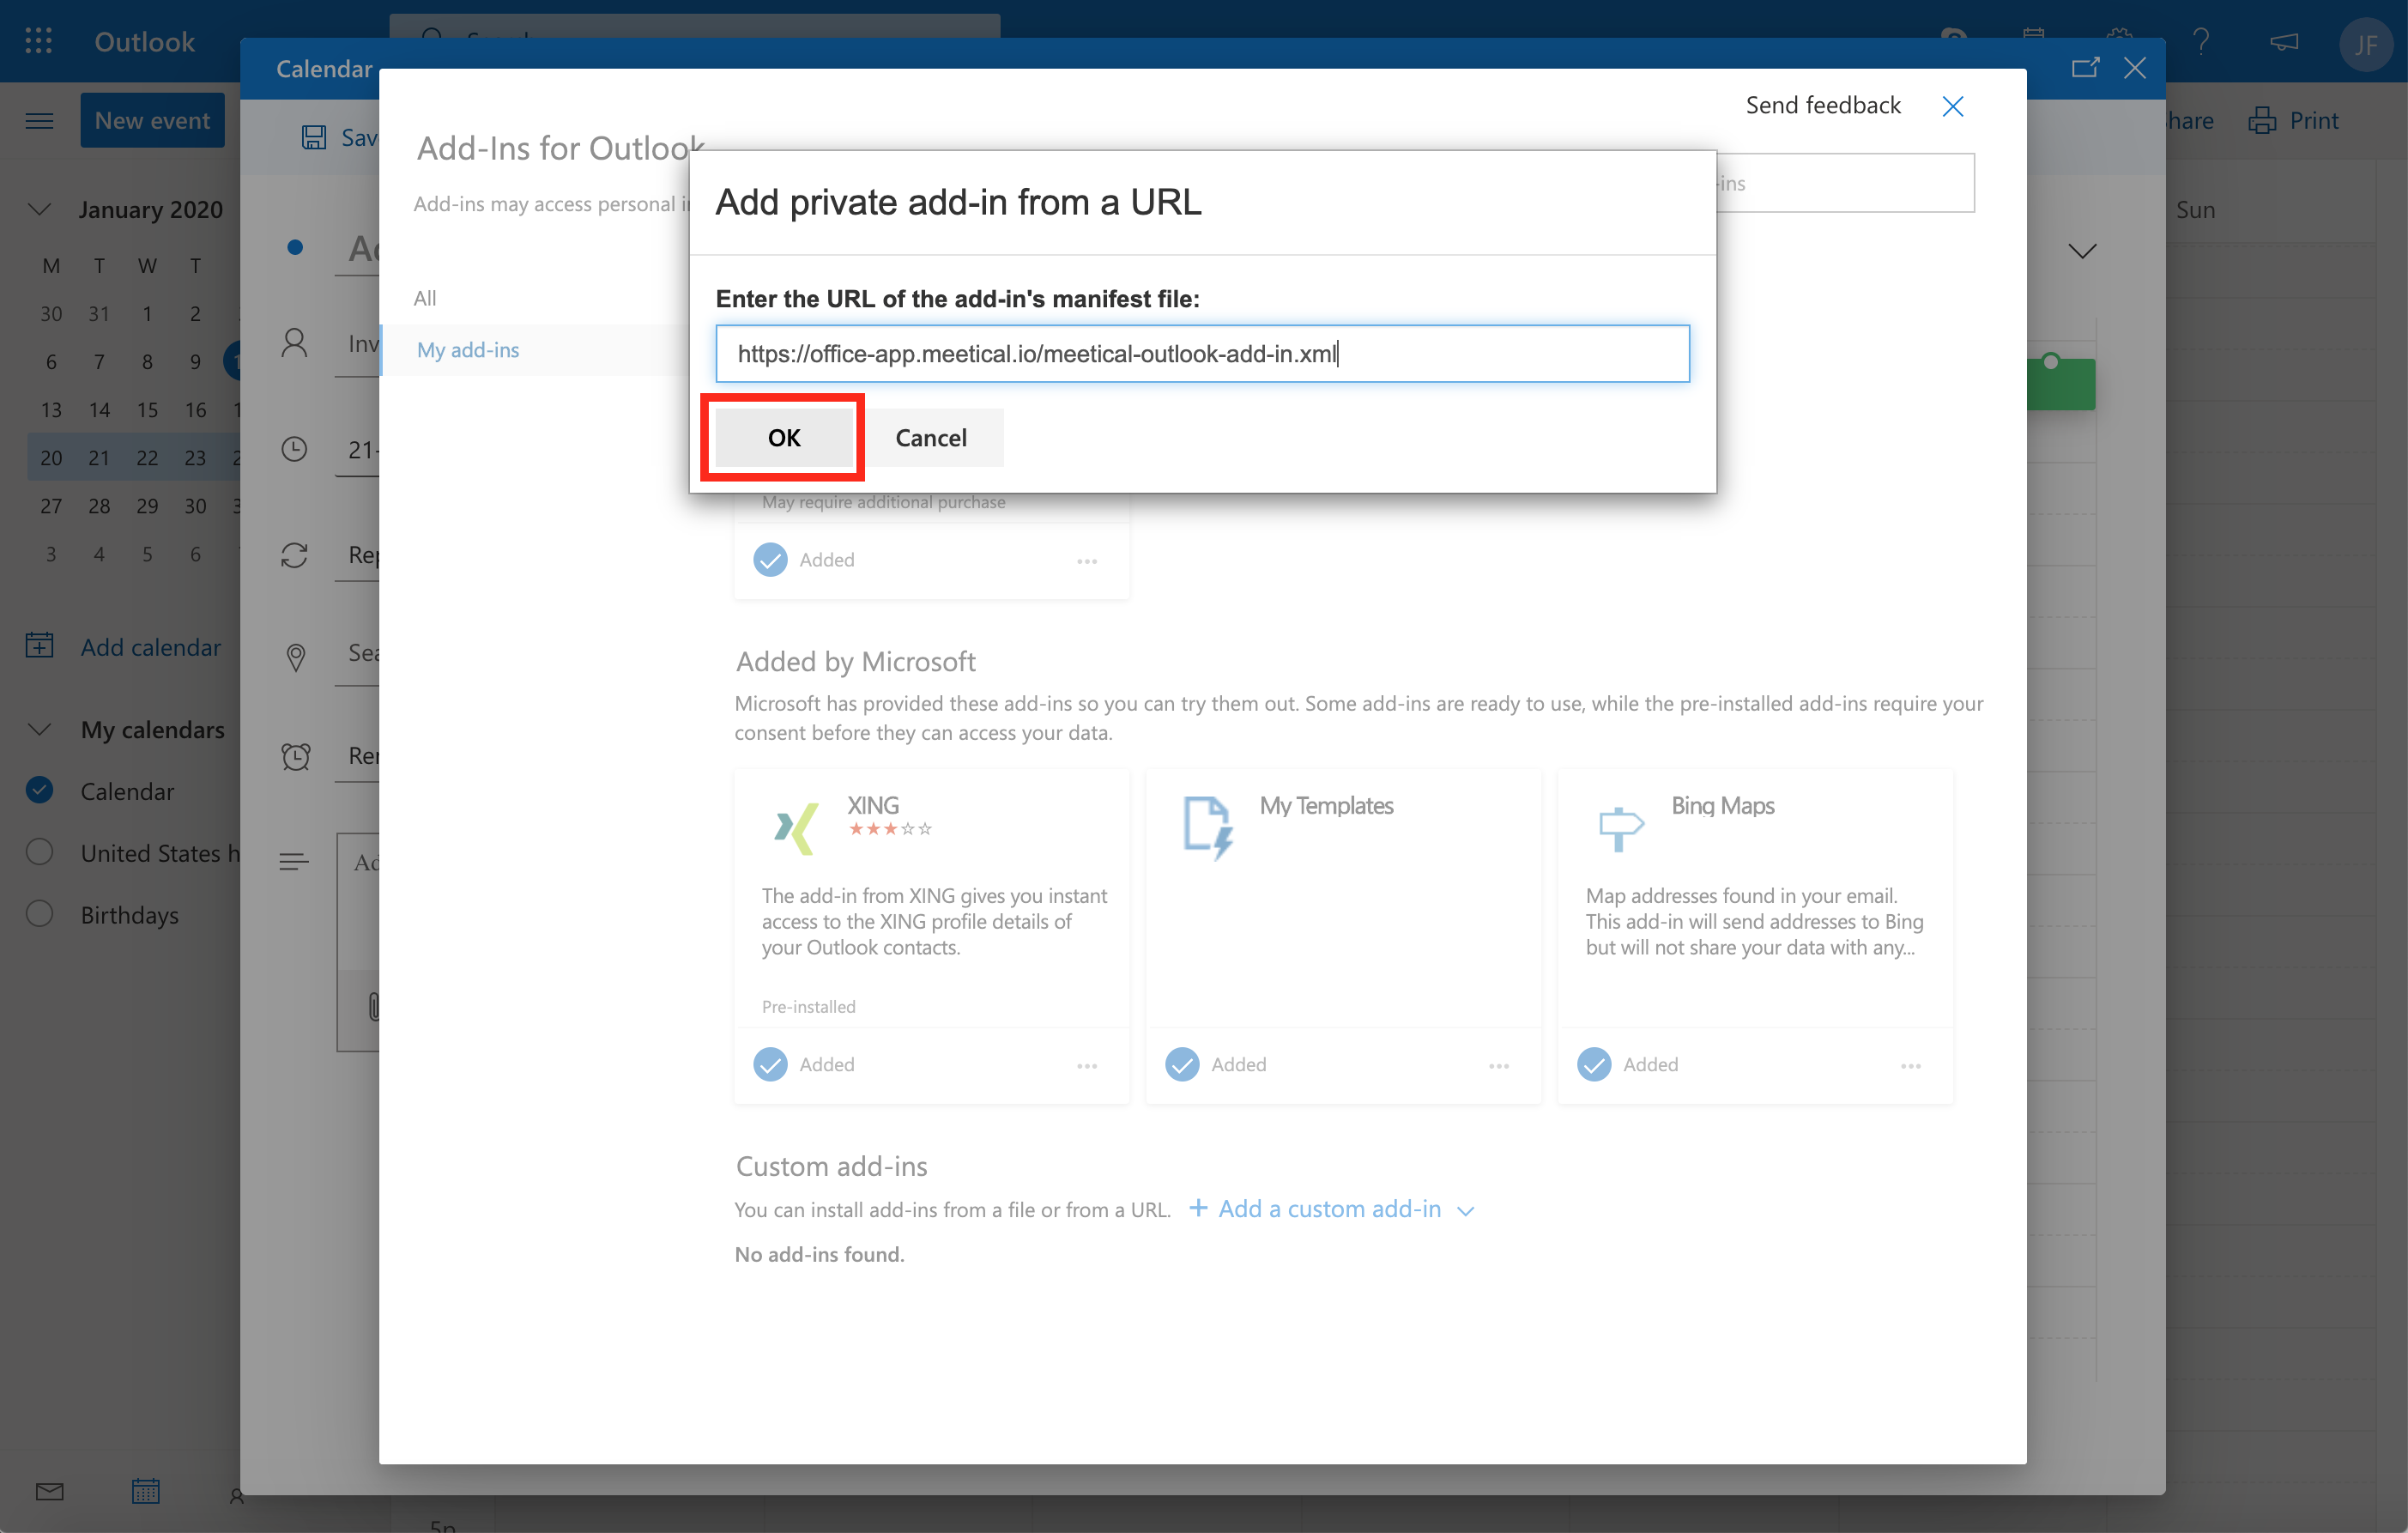Close the Calendar event window
This screenshot has height=1533, width=2408.
click(2135, 68)
